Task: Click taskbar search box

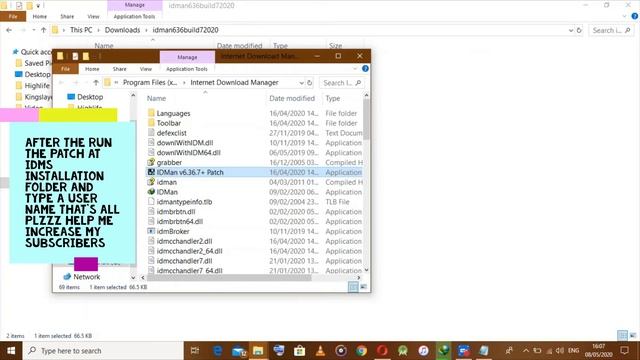Action: [103, 351]
